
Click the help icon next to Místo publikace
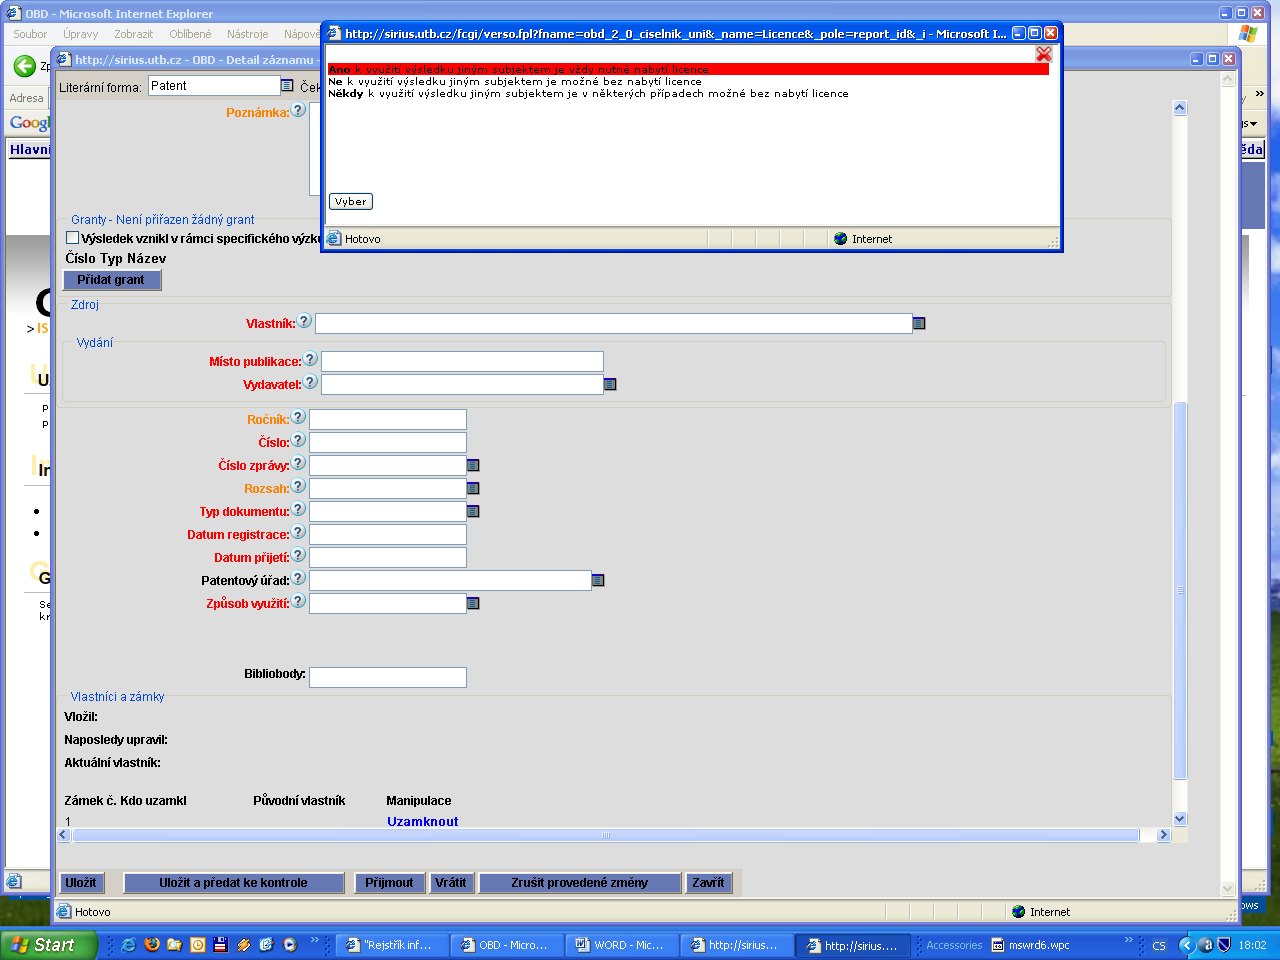[x=310, y=359]
